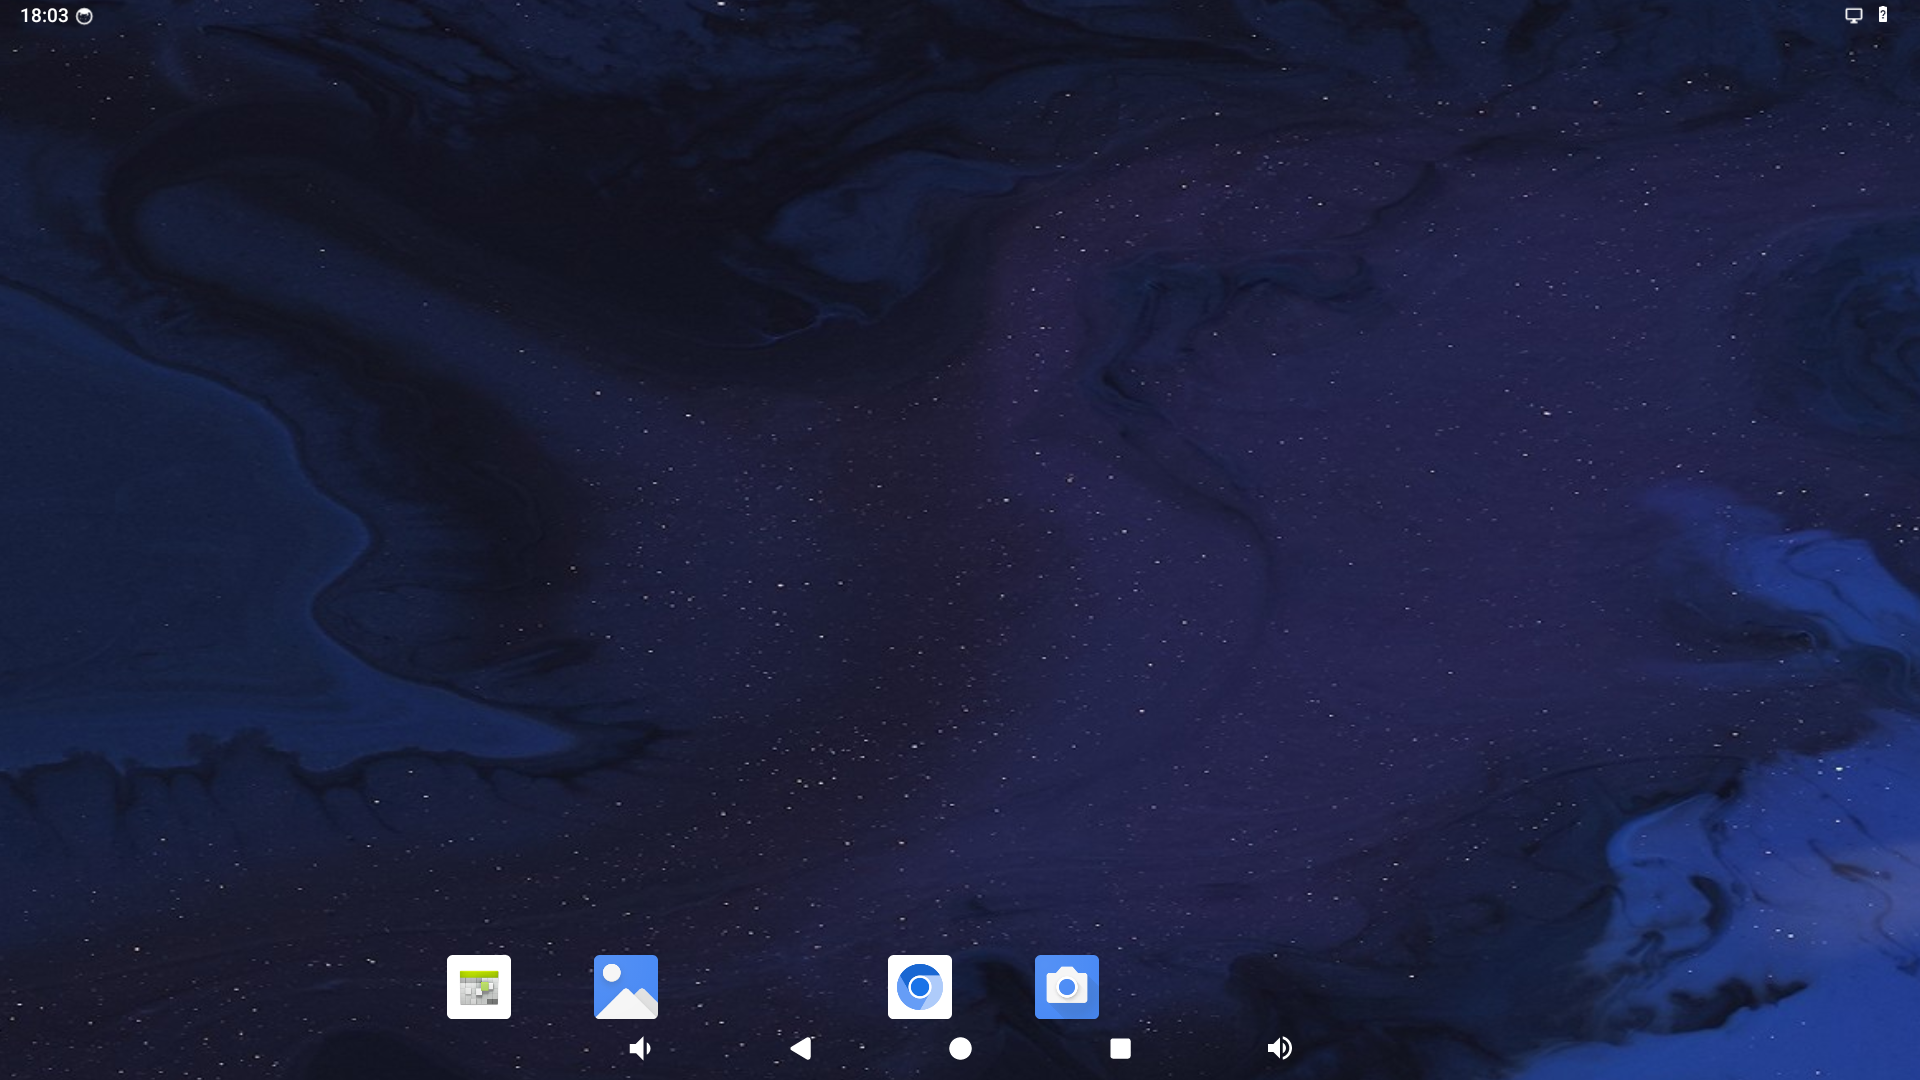The width and height of the screenshot is (1920, 1080).
Task: Raise volume with the right speaker icon
Action: pos(1279,1048)
